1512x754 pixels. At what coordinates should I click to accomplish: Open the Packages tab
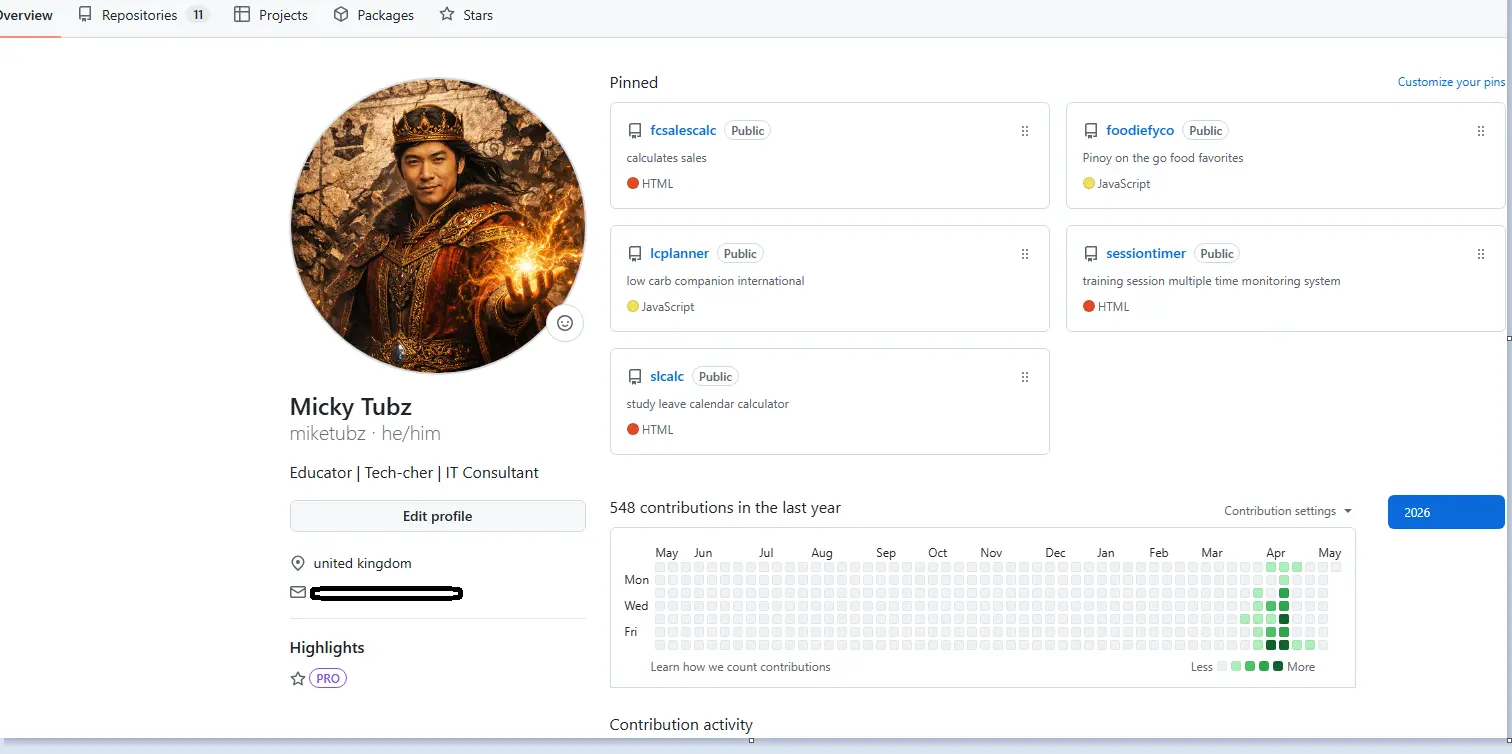pyautogui.click(x=374, y=15)
